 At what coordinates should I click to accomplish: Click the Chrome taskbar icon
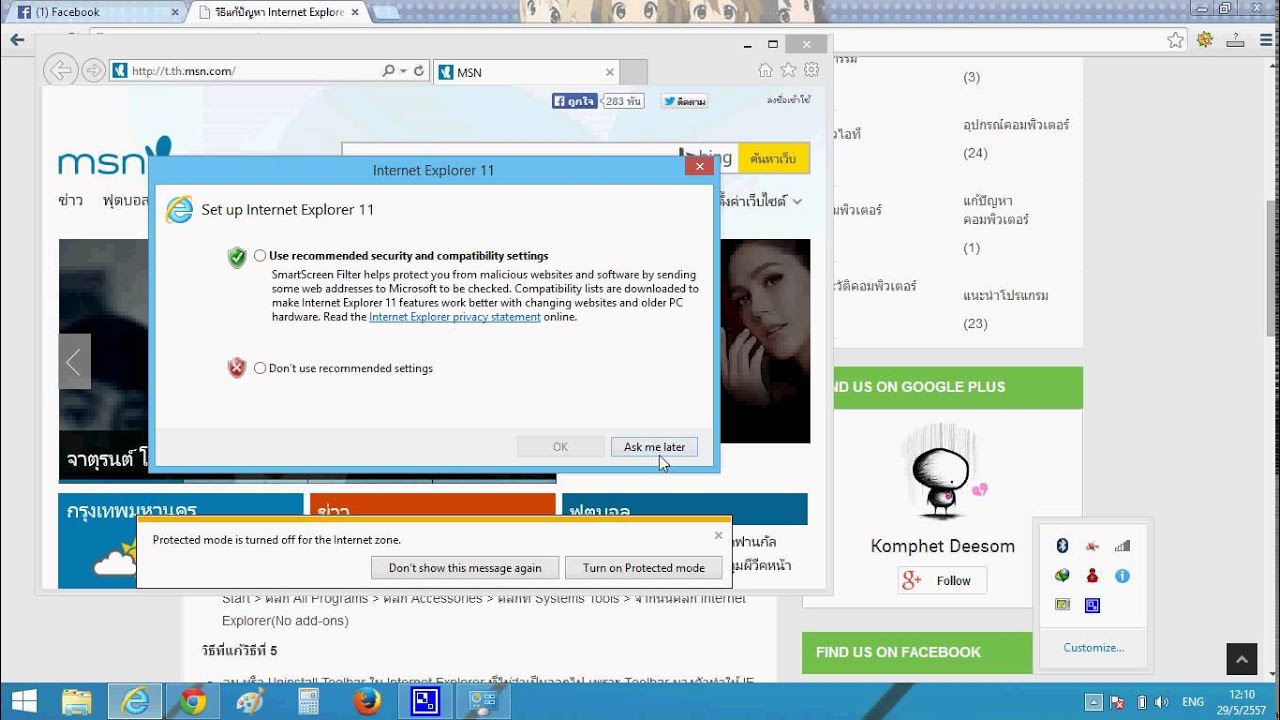click(194, 702)
